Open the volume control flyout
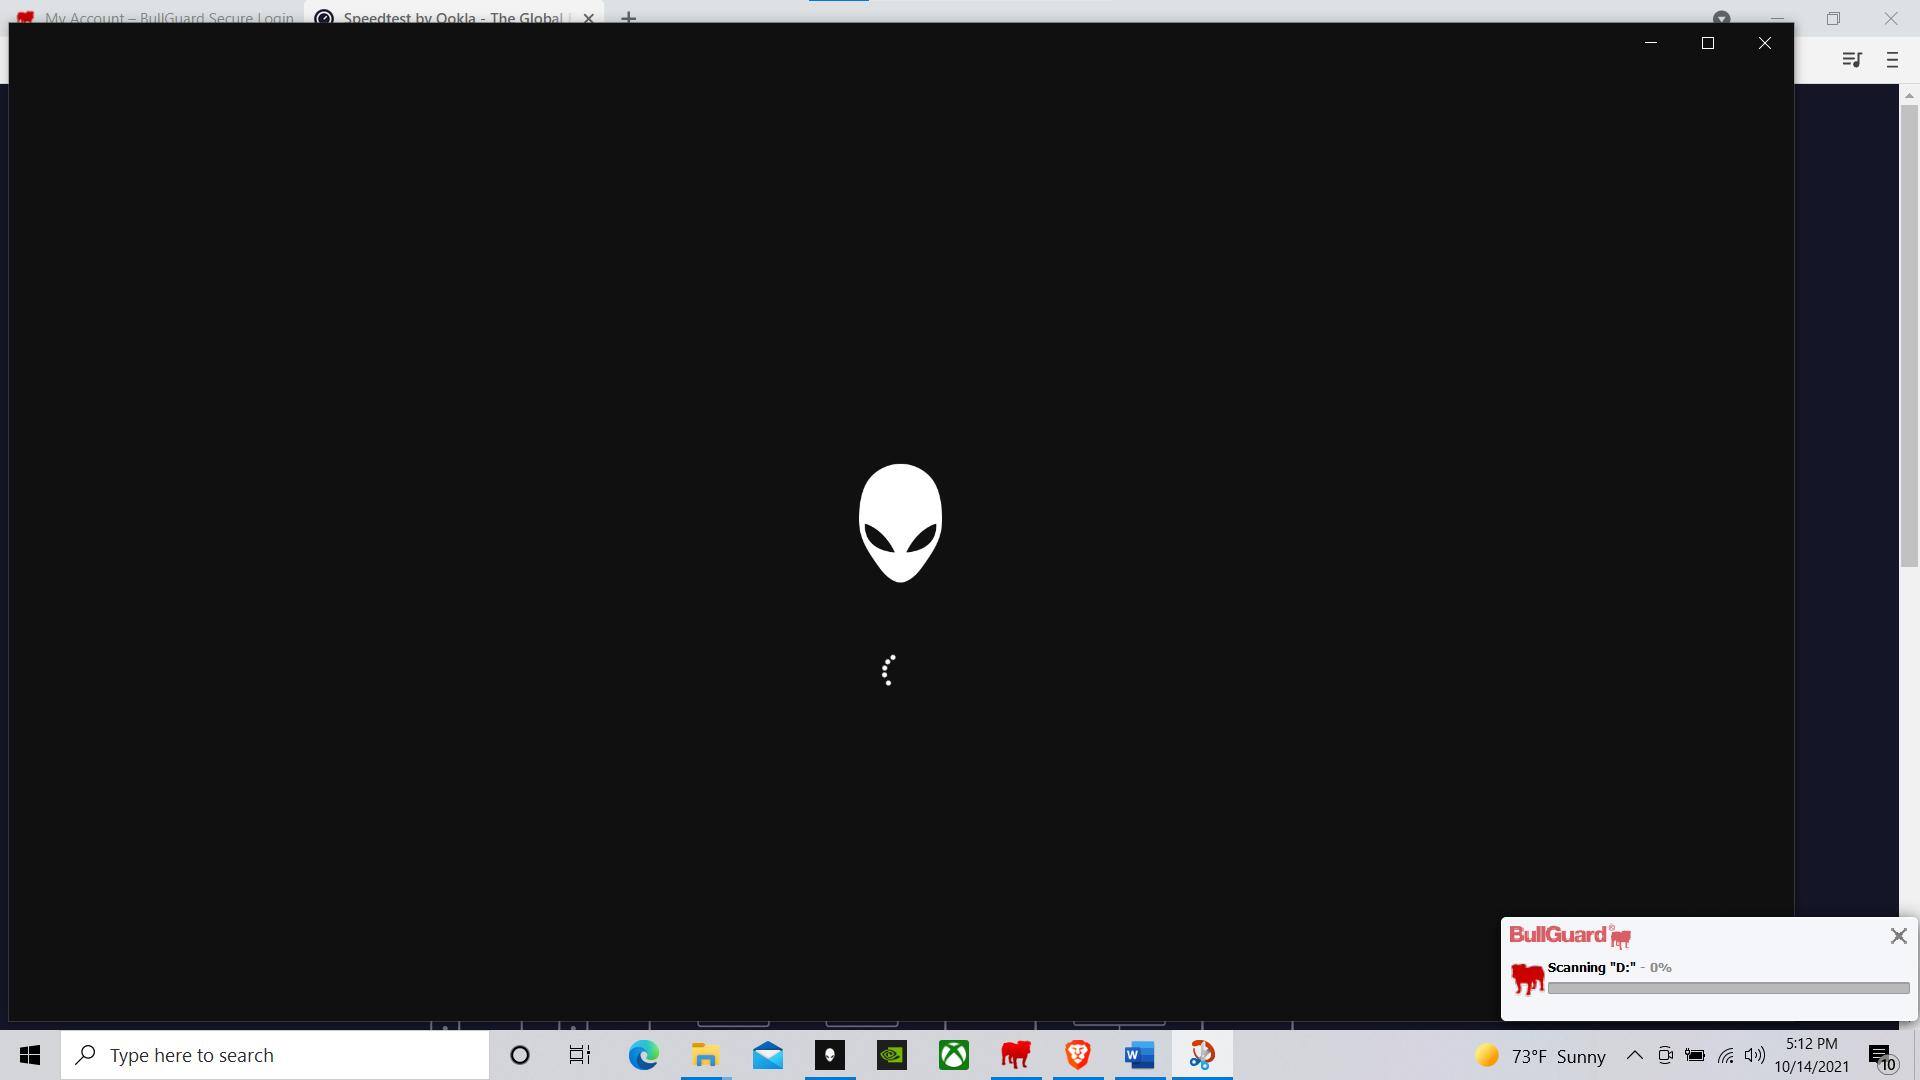Image resolution: width=1920 pixels, height=1080 pixels. [1755, 1055]
